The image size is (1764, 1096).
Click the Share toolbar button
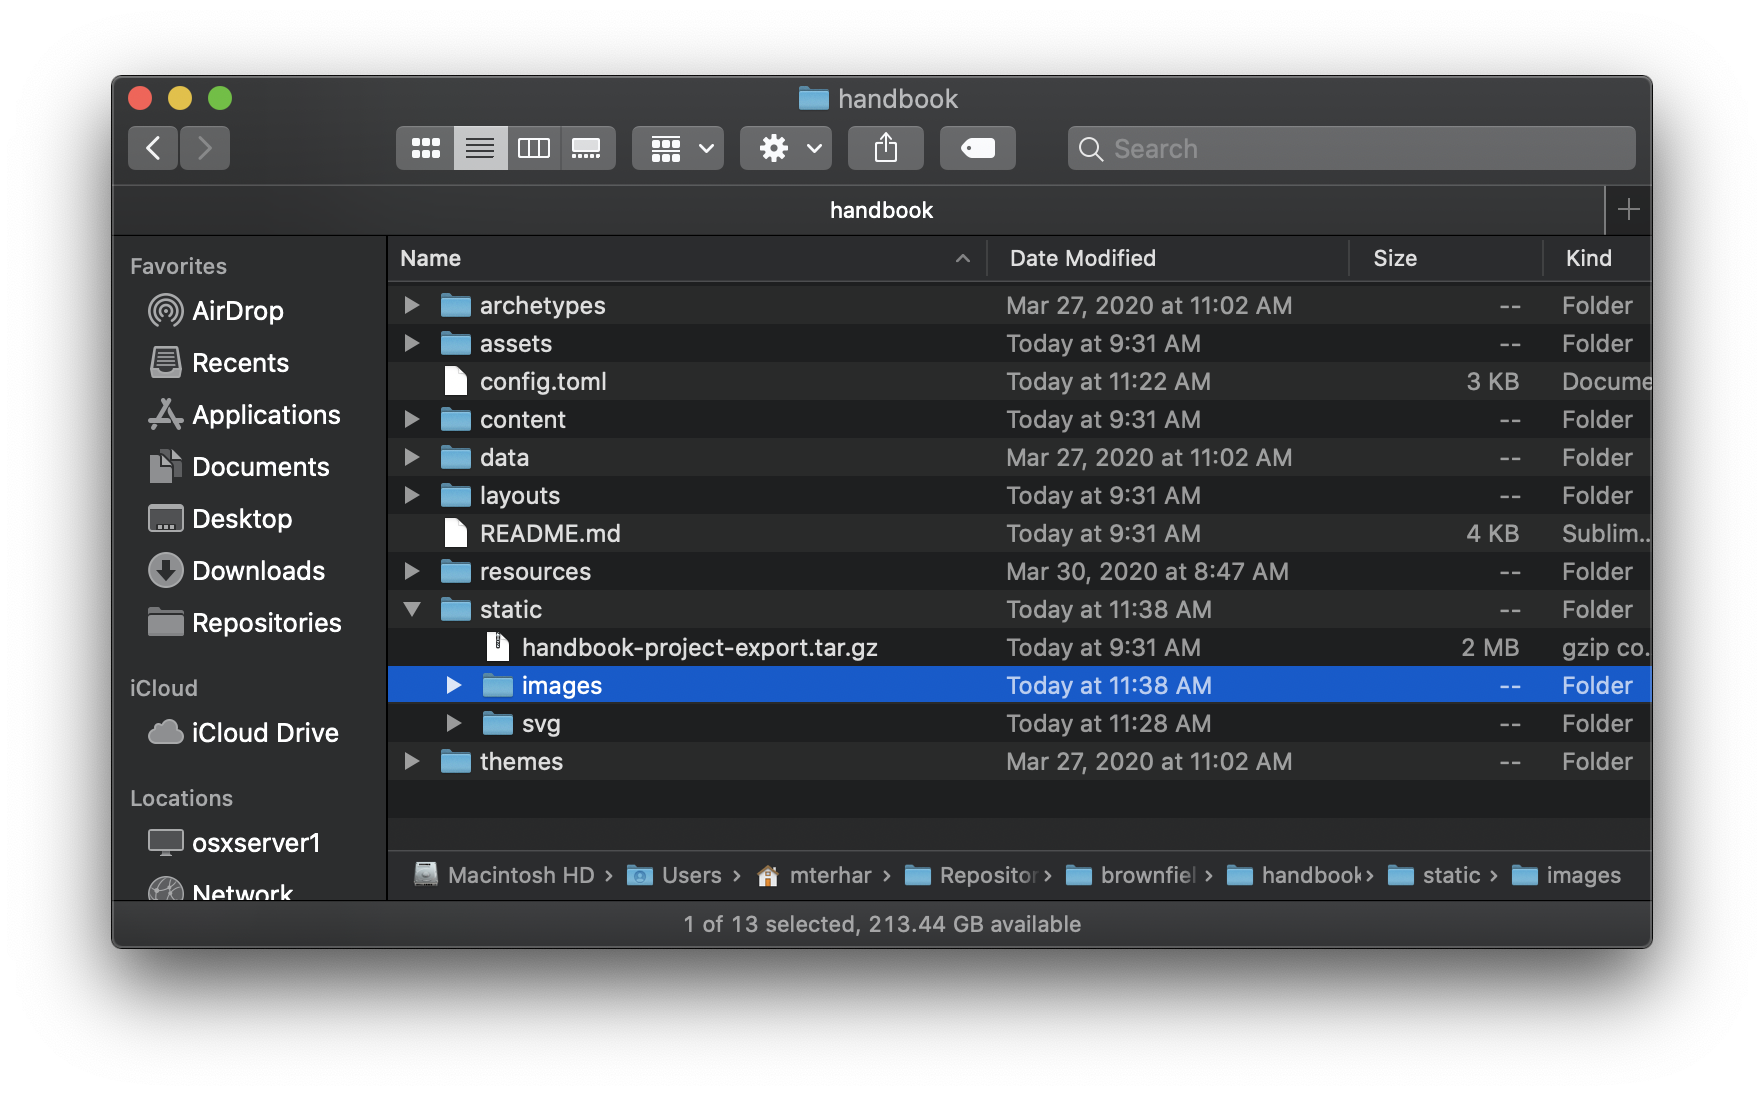885,148
